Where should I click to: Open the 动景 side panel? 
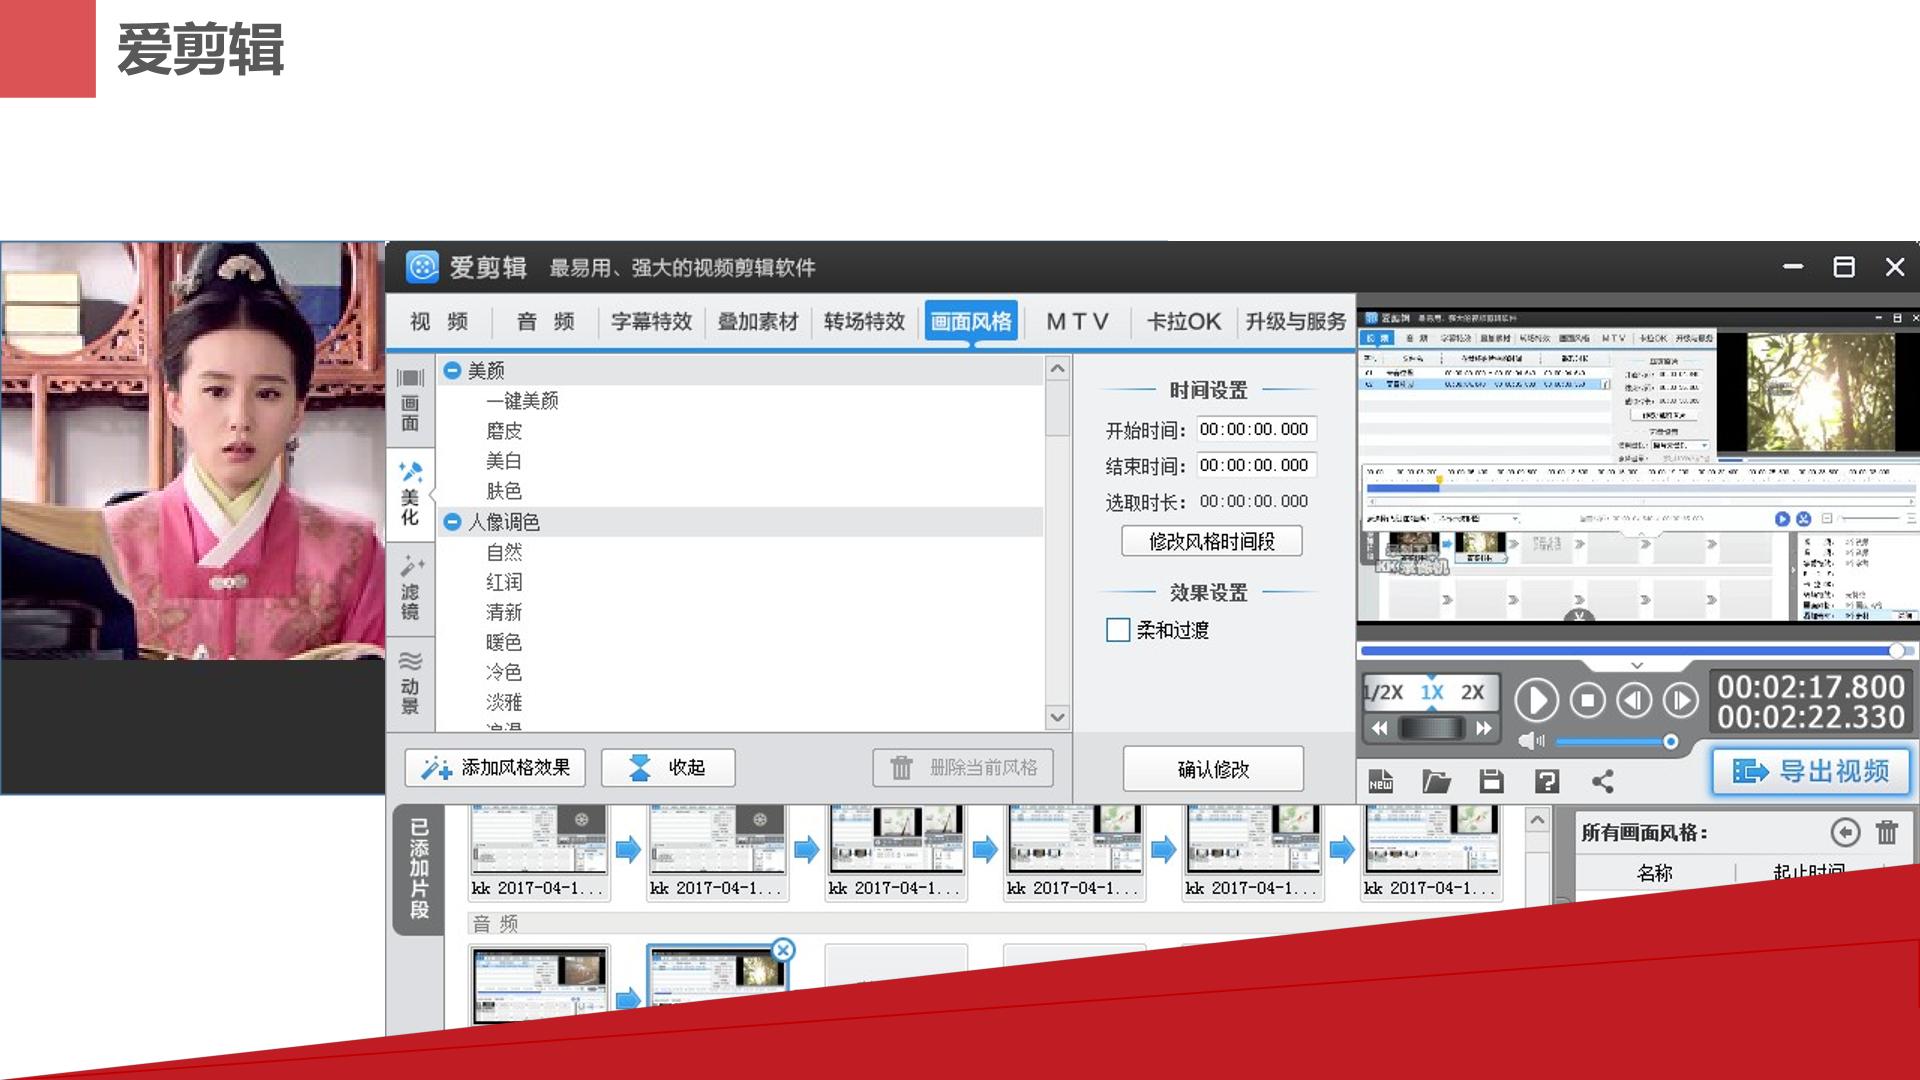coord(410,684)
